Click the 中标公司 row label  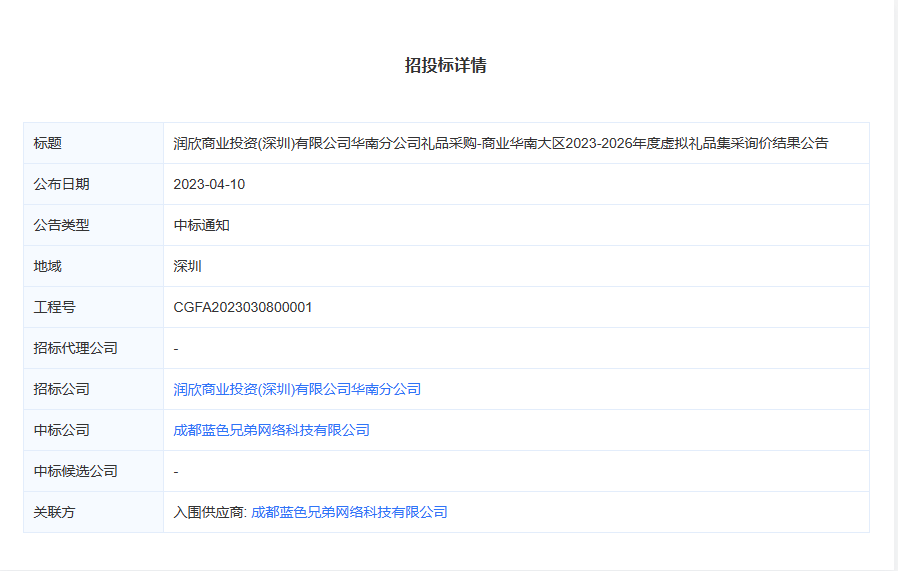coord(61,430)
